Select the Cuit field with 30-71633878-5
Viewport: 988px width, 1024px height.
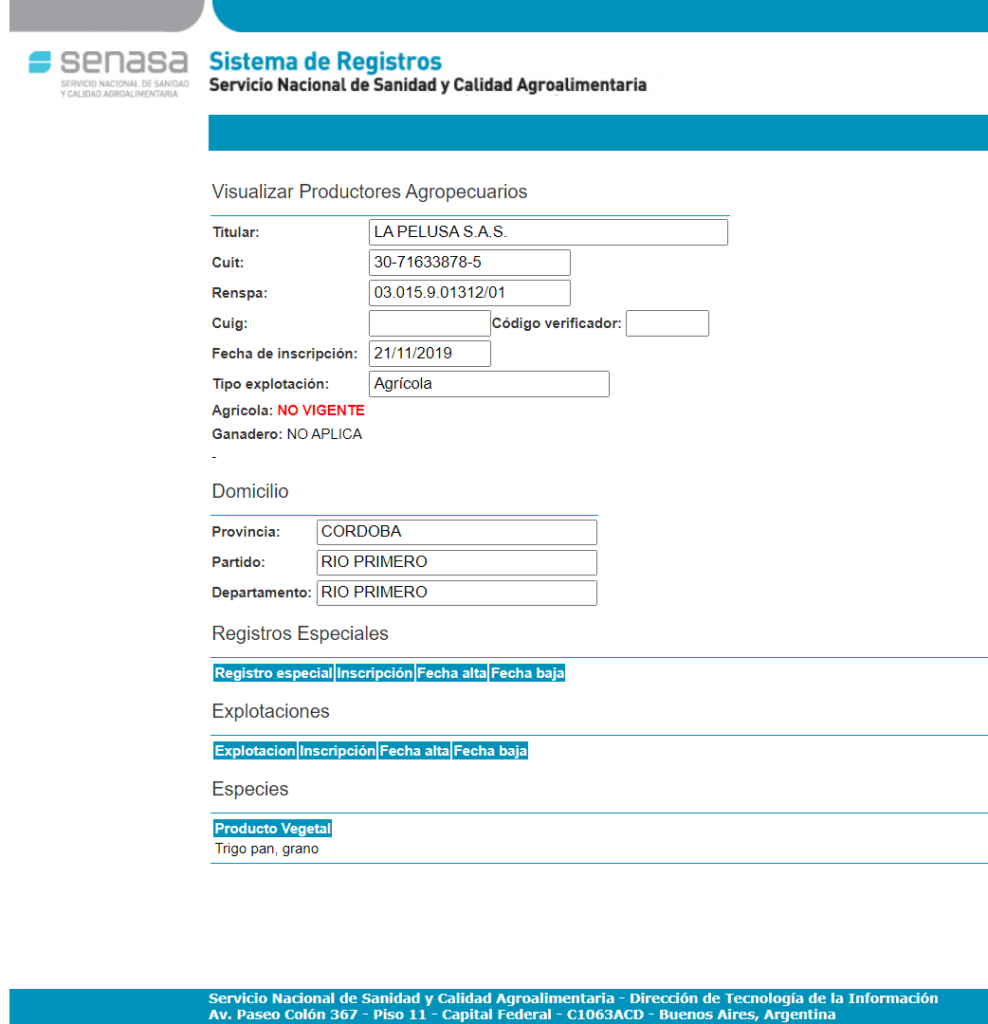click(469, 263)
